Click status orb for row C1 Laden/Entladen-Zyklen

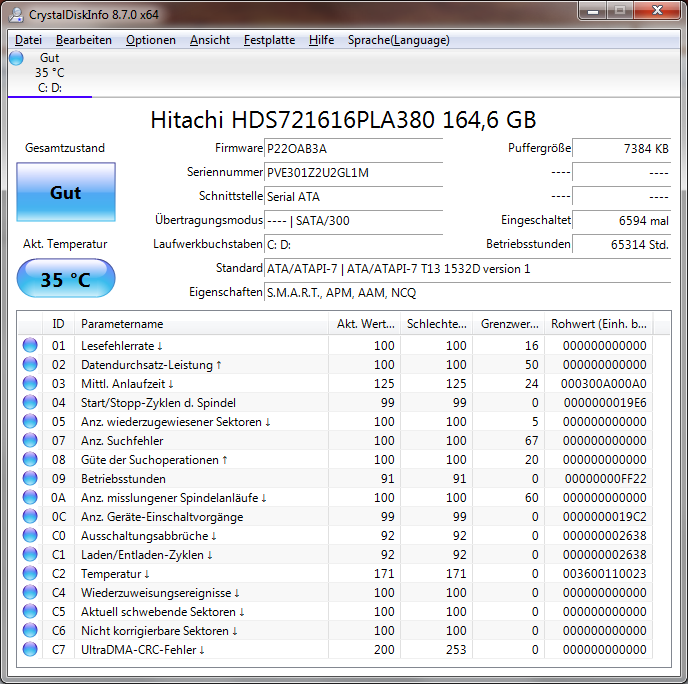pos(30,555)
